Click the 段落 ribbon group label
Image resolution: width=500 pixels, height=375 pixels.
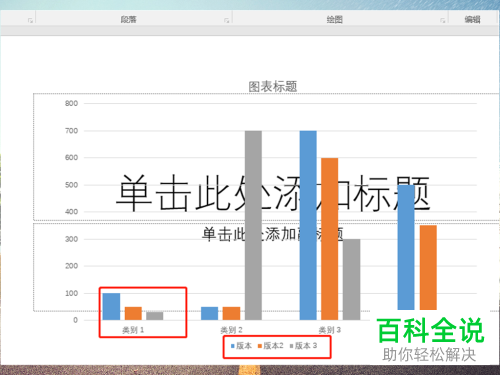[129, 19]
